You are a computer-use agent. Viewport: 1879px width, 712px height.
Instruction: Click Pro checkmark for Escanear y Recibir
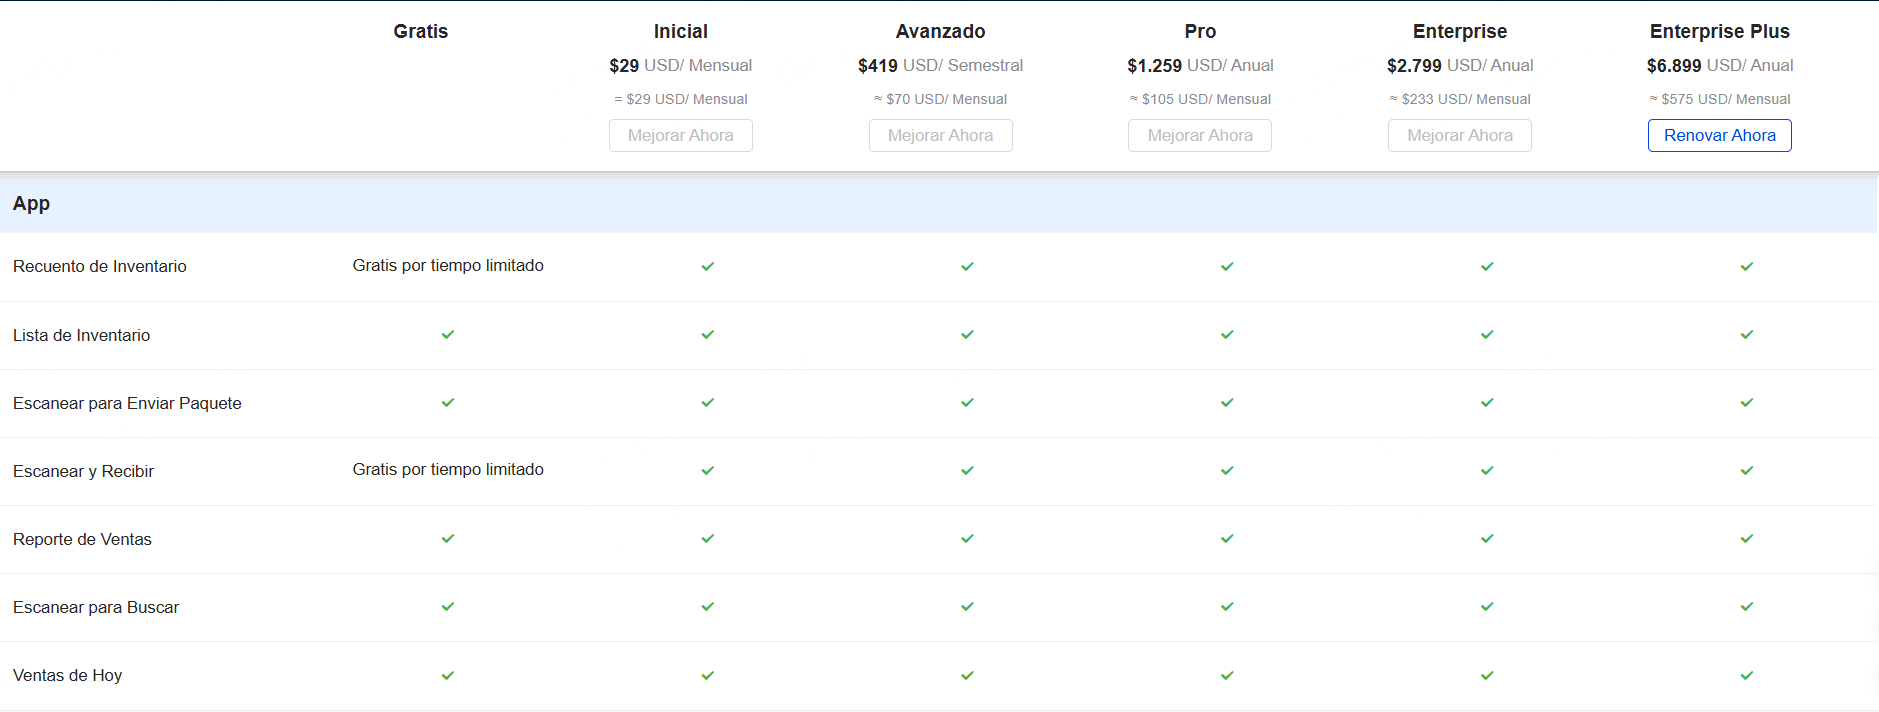[1227, 470]
